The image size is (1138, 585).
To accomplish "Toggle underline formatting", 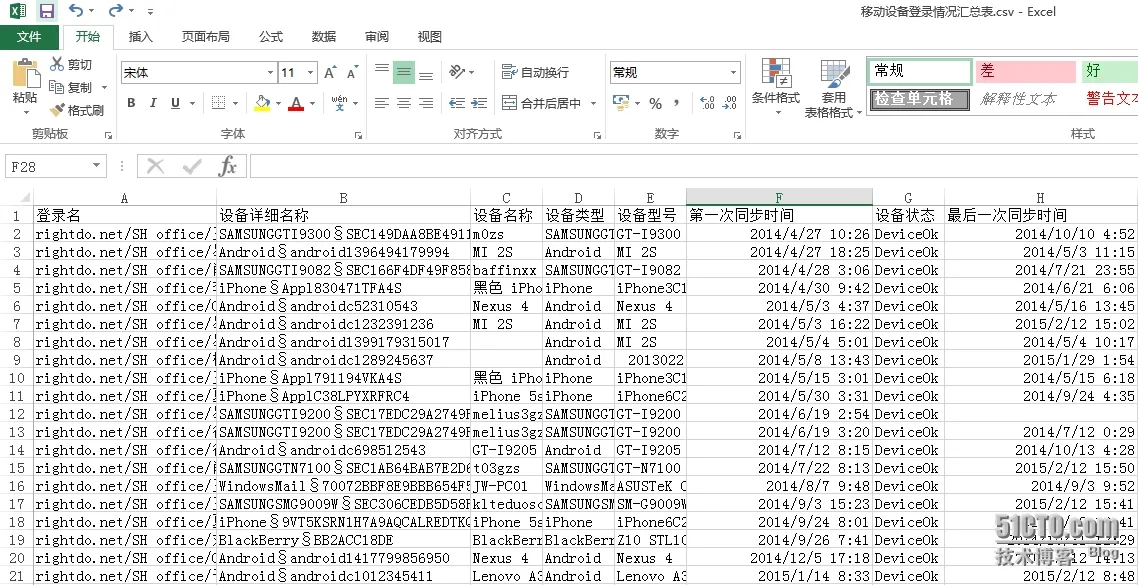I will coord(175,103).
